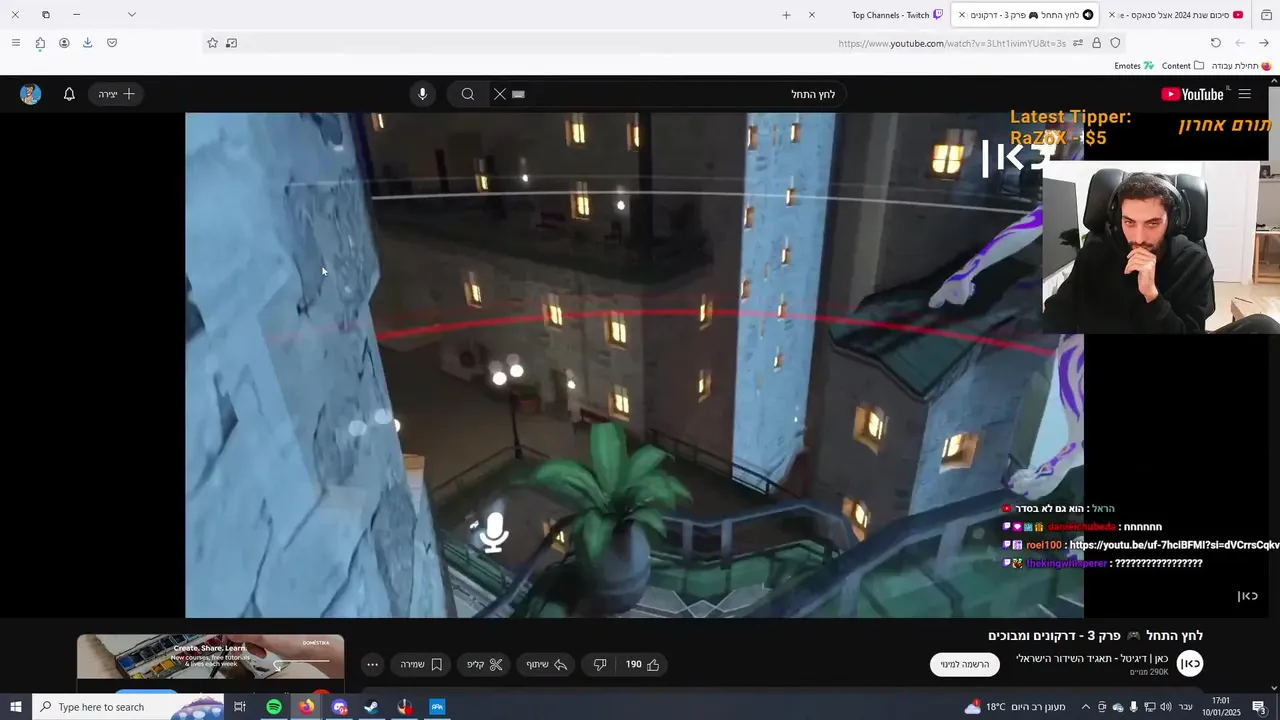Screen dimensions: 1280x720
Task: Open the Windows Start menu
Action: tap(15, 707)
